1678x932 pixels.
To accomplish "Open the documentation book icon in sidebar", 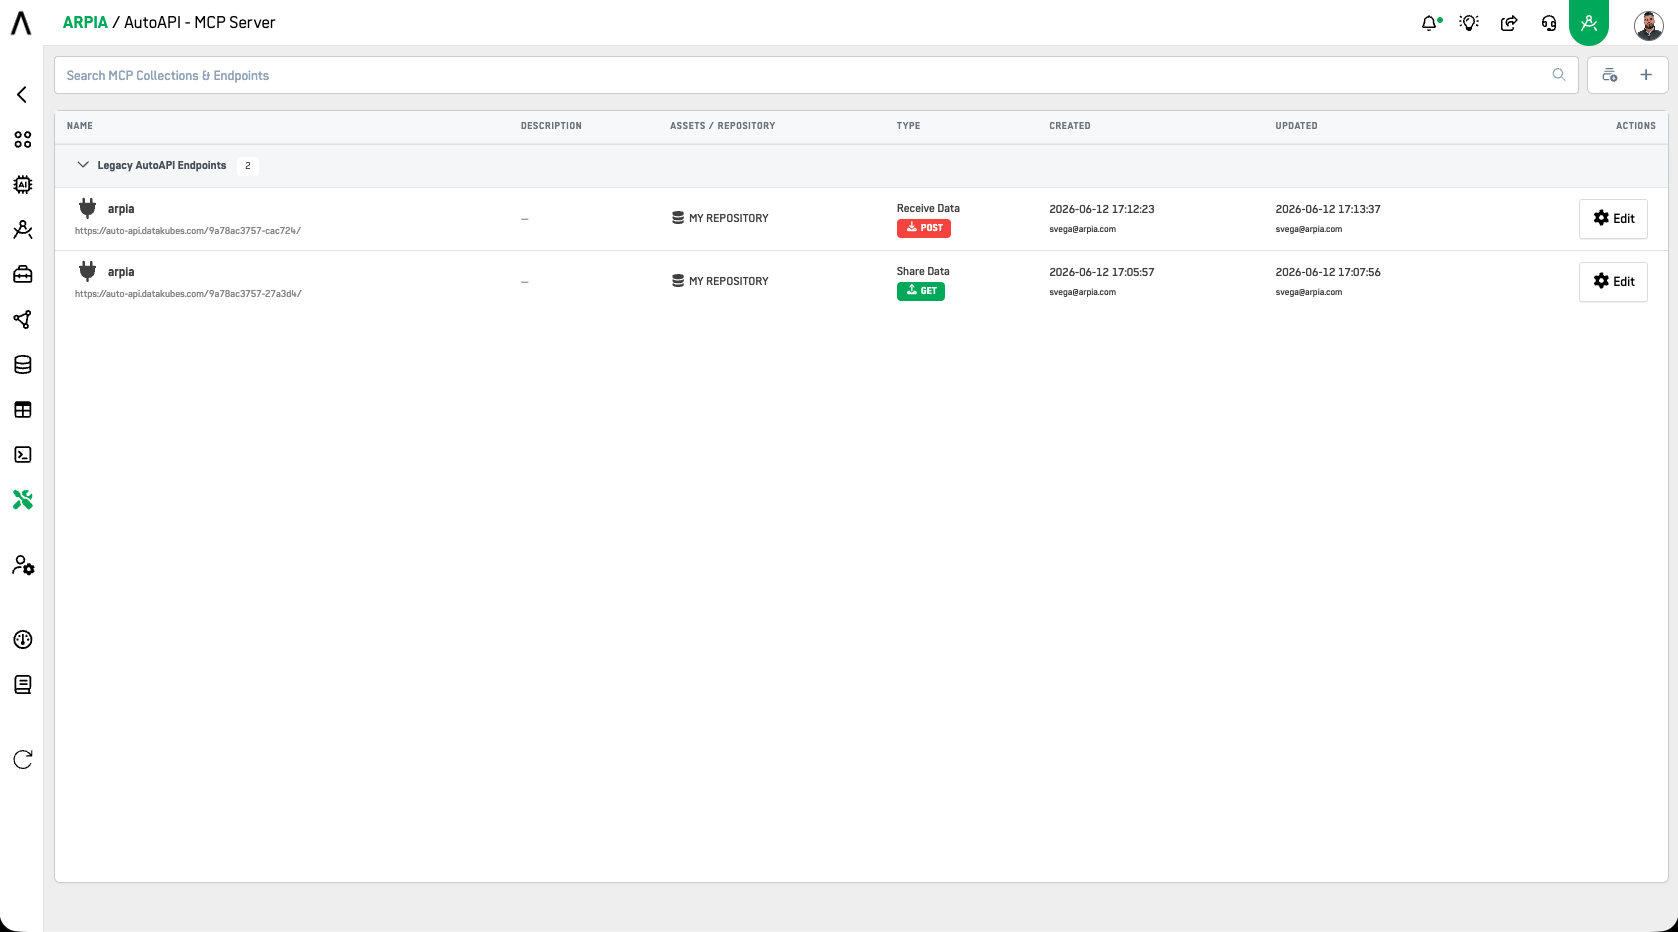I will [23, 685].
